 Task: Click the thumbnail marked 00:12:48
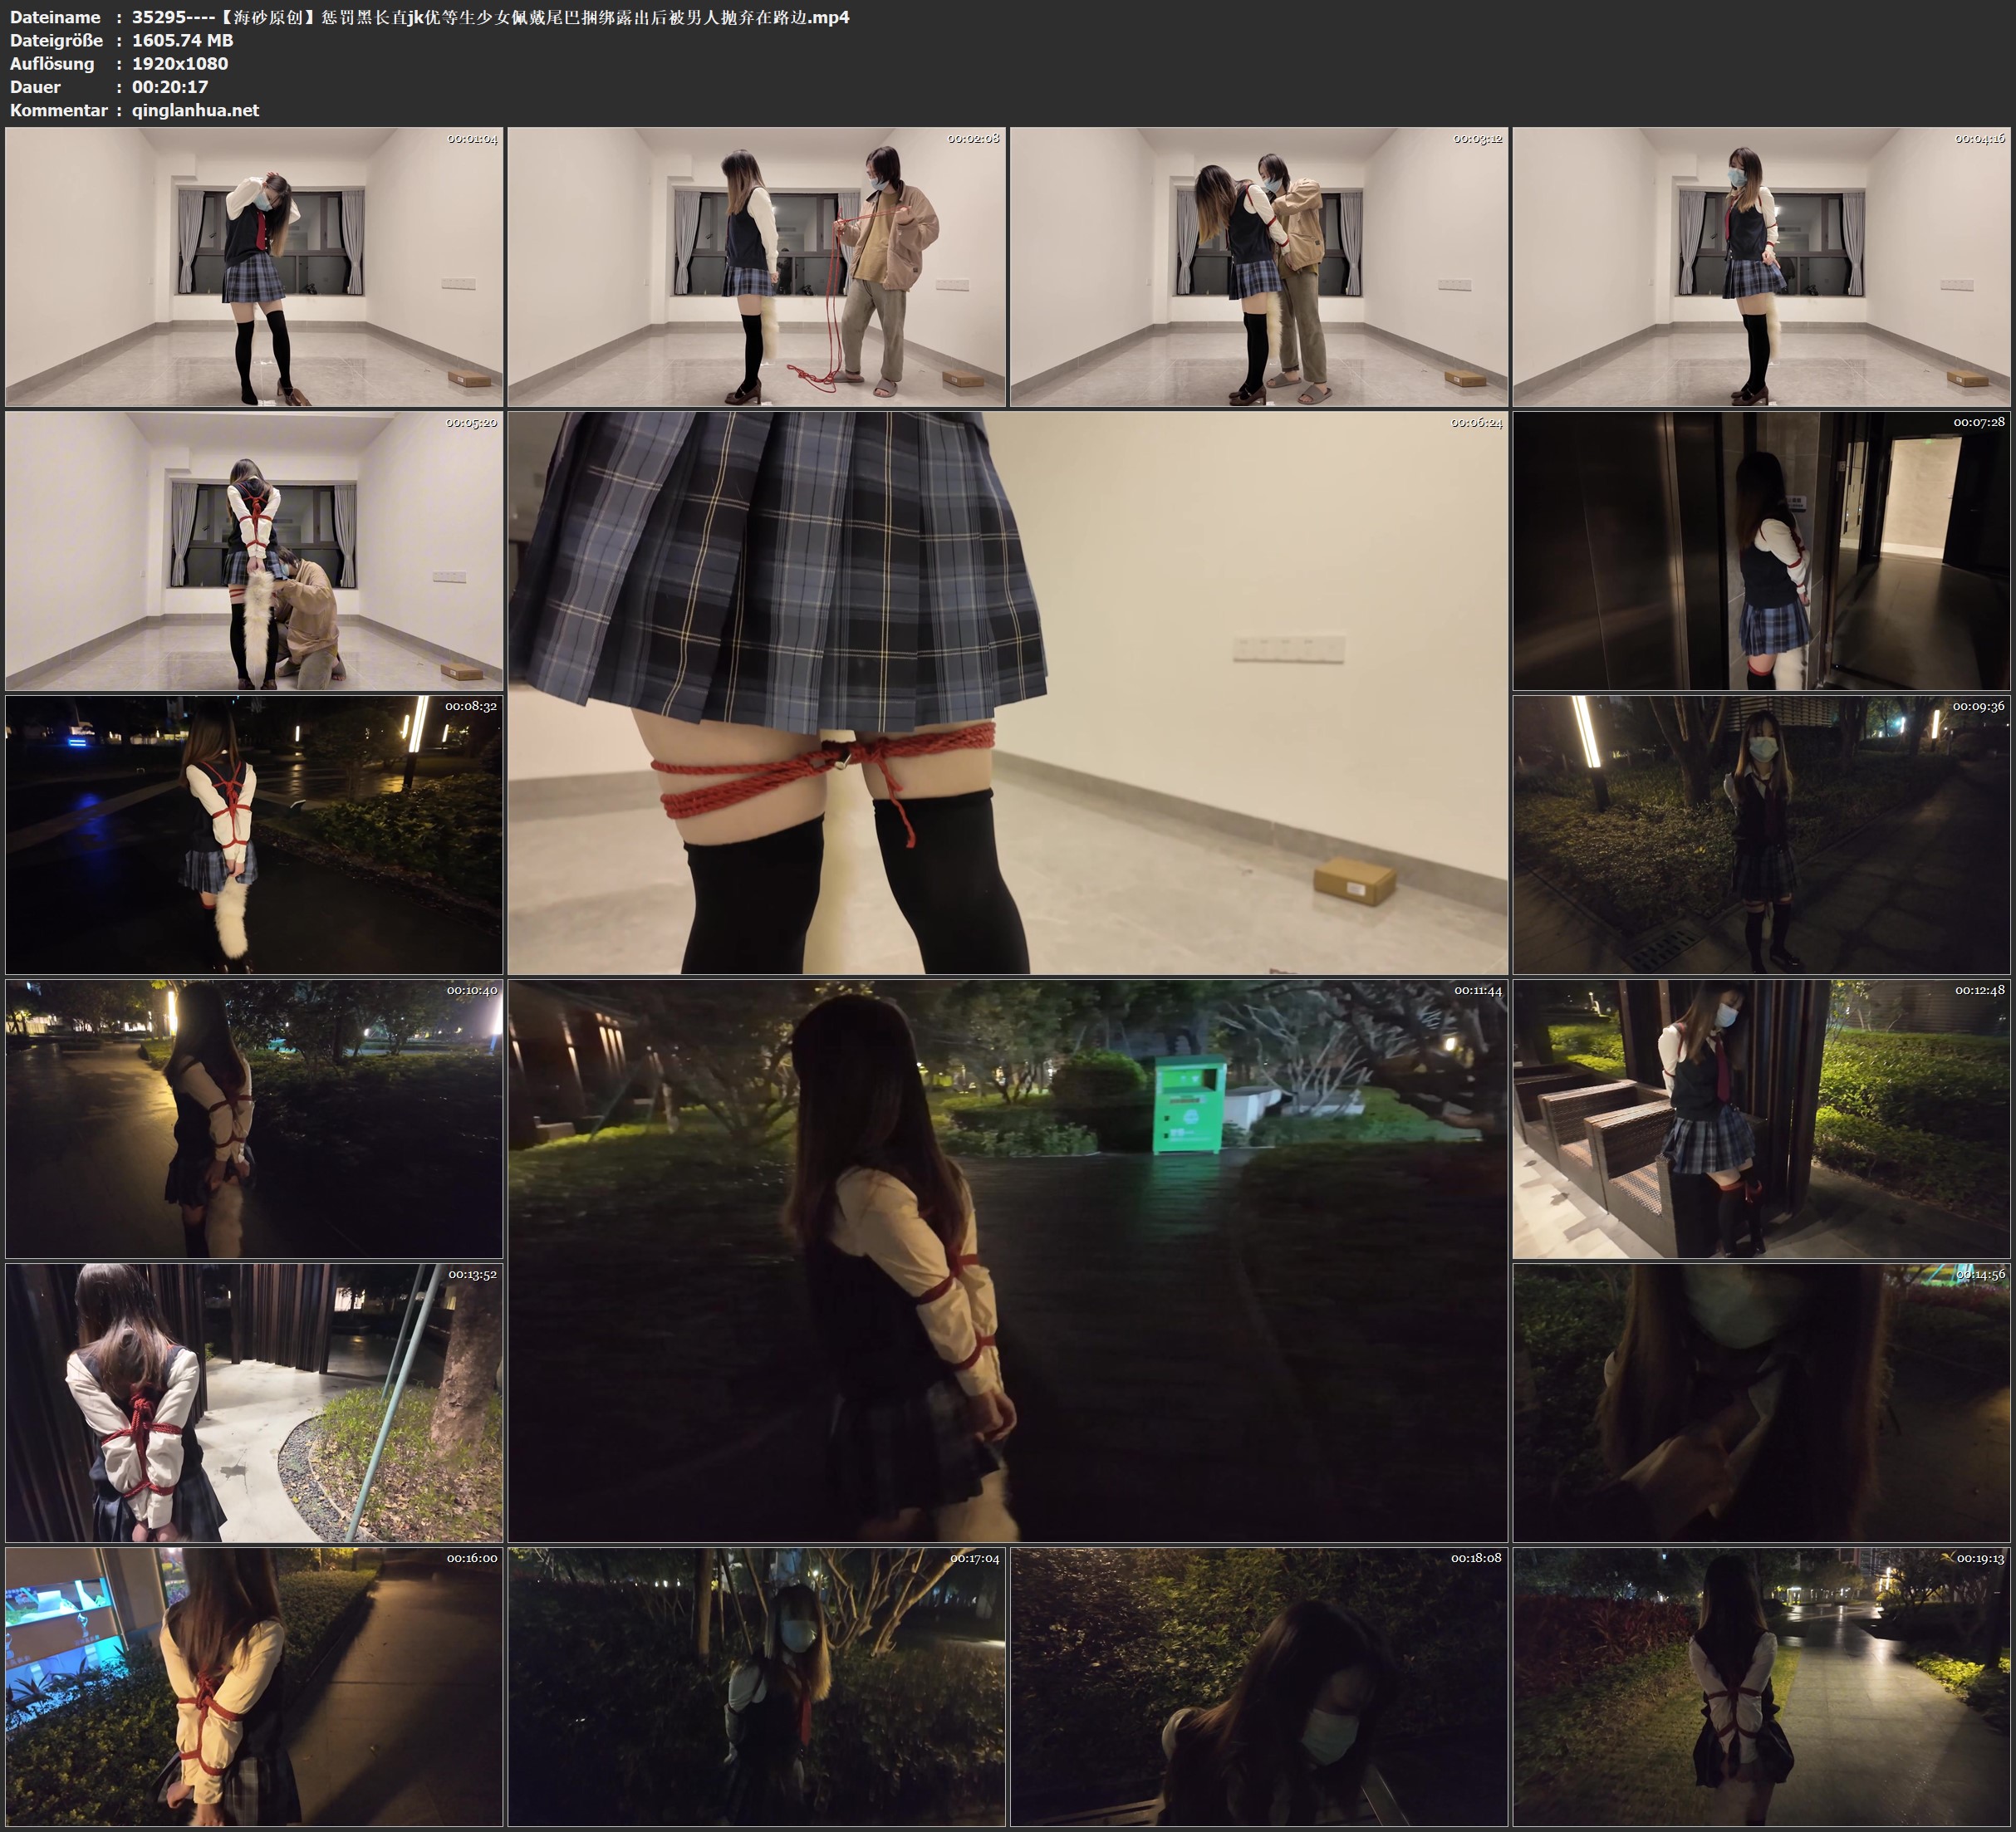(1762, 1119)
